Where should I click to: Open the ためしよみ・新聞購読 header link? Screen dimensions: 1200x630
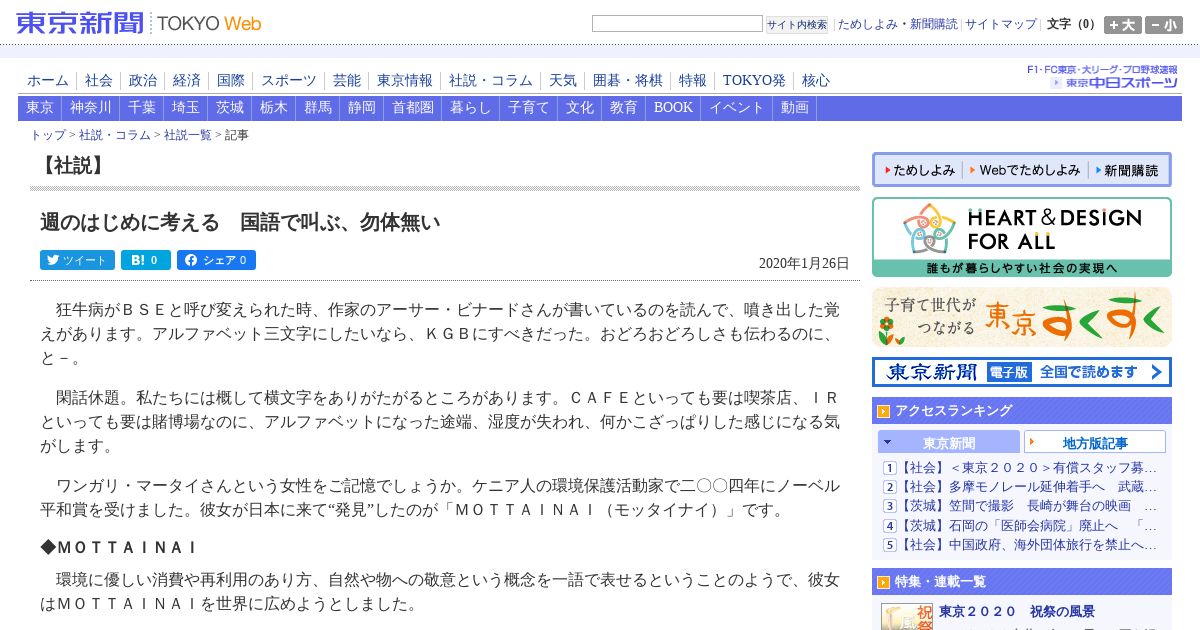[897, 24]
